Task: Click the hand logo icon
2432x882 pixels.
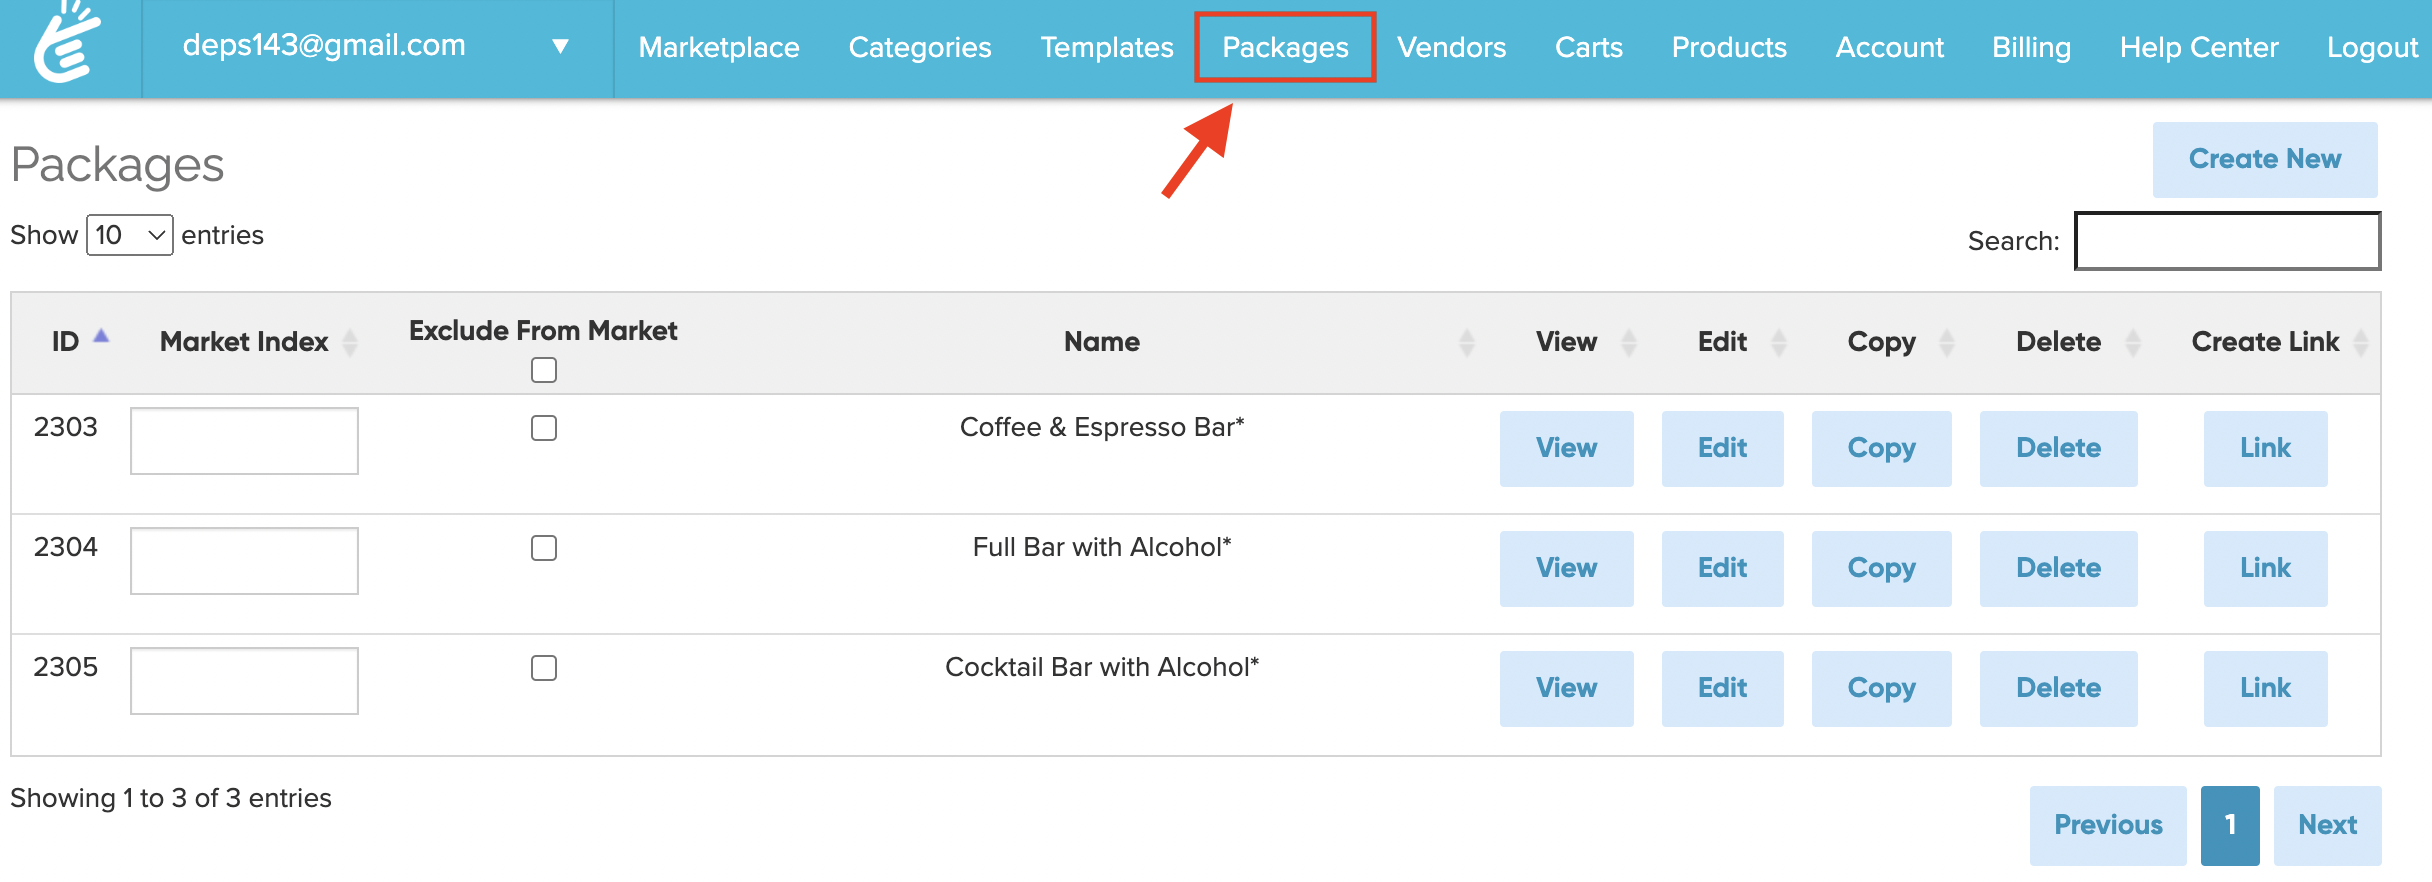Action: point(67,44)
